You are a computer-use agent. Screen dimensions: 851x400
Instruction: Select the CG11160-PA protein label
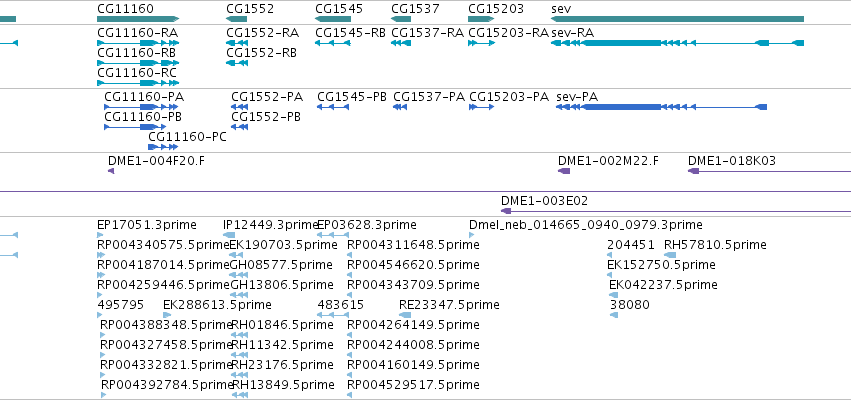point(144,97)
